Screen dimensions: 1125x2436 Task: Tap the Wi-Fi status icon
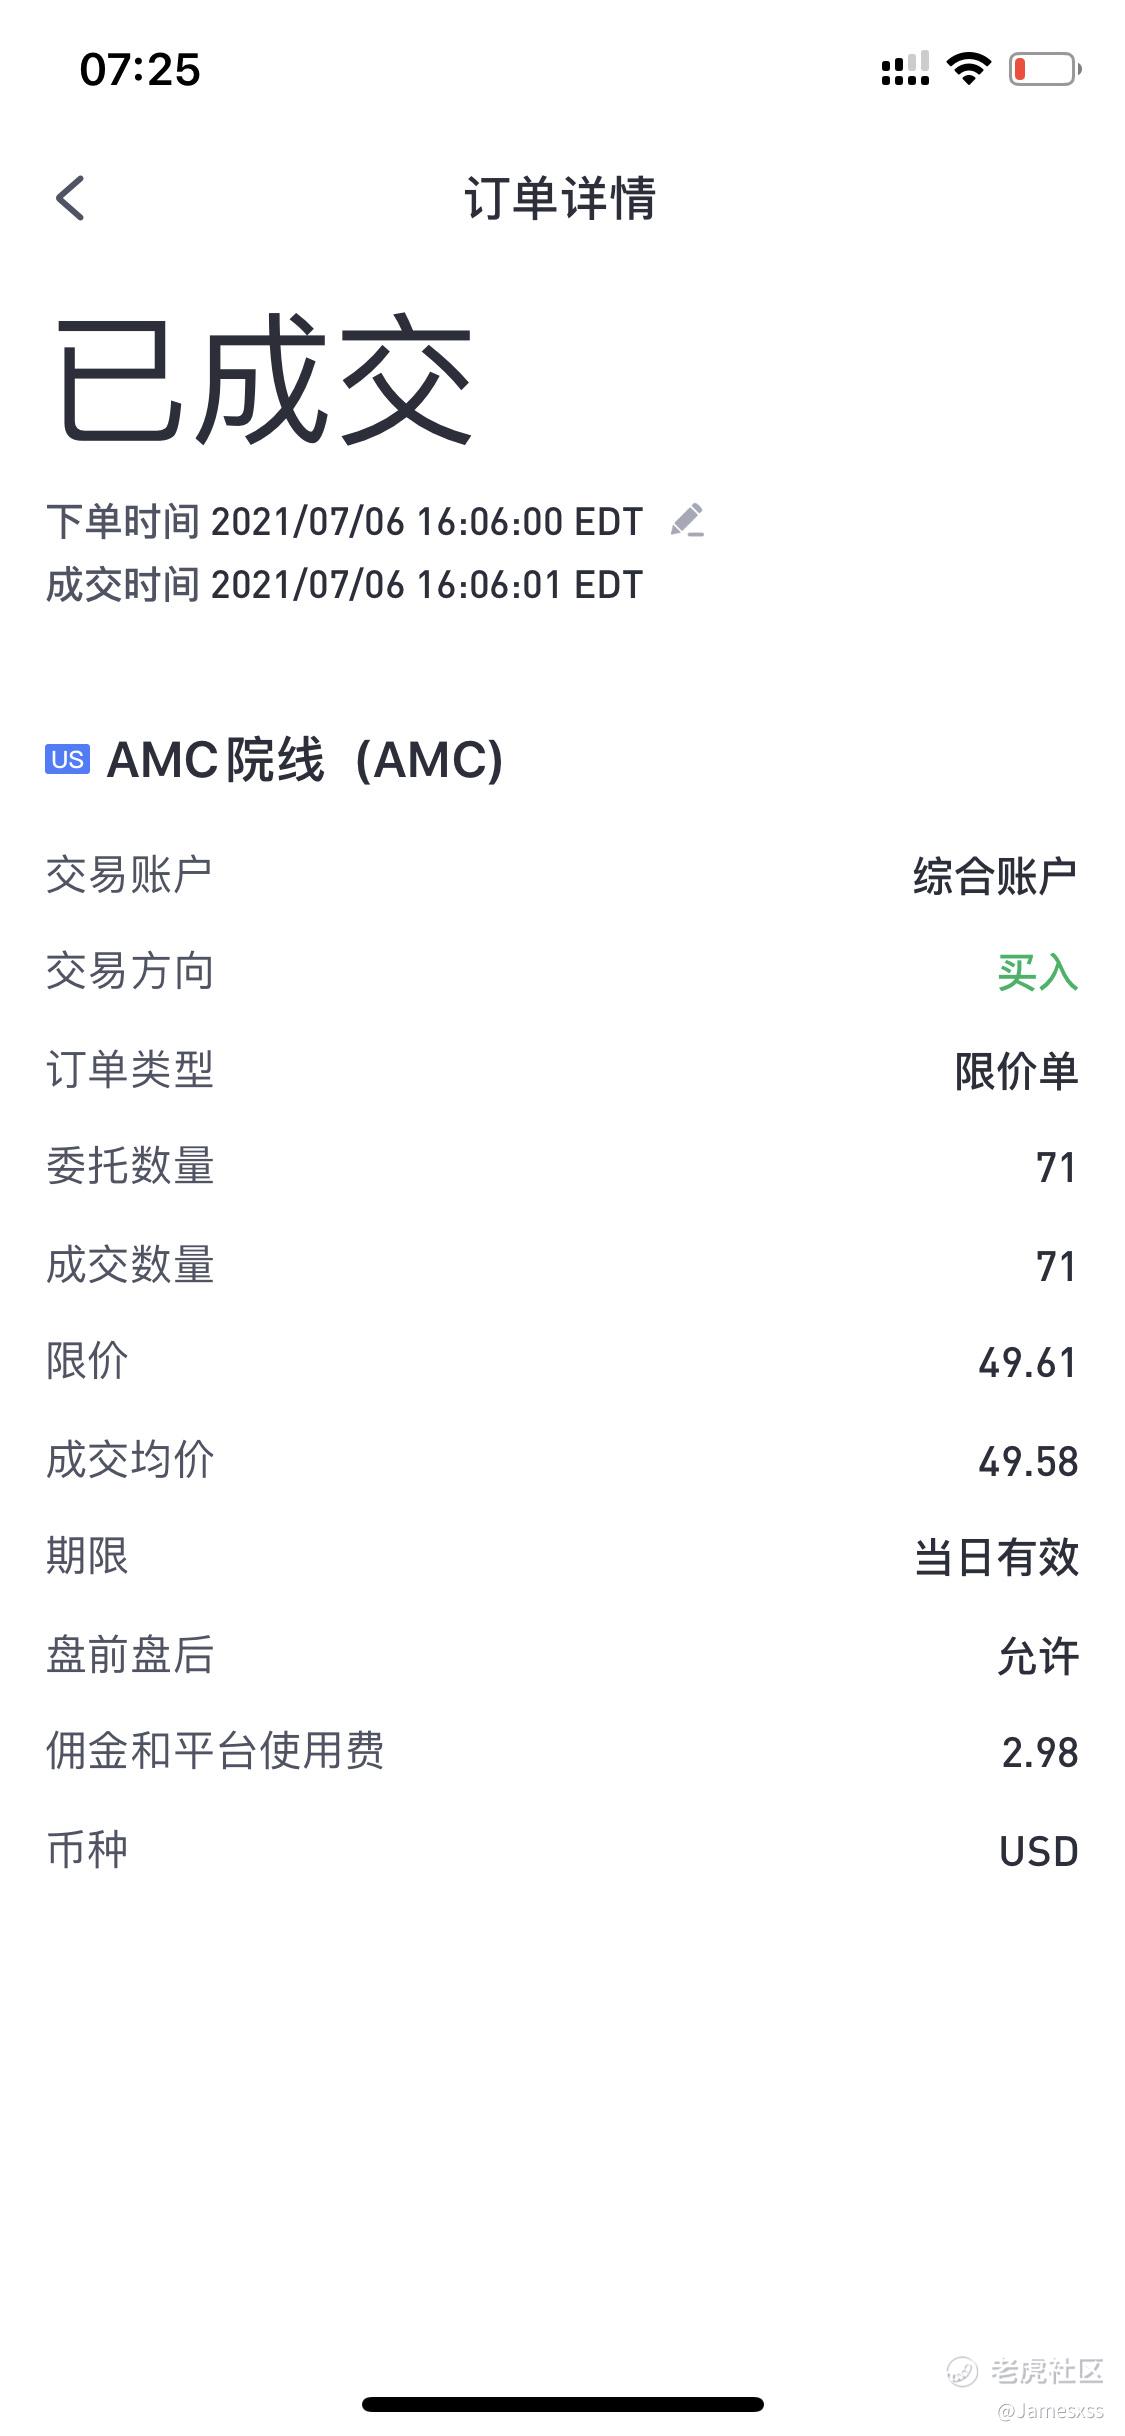(x=968, y=69)
